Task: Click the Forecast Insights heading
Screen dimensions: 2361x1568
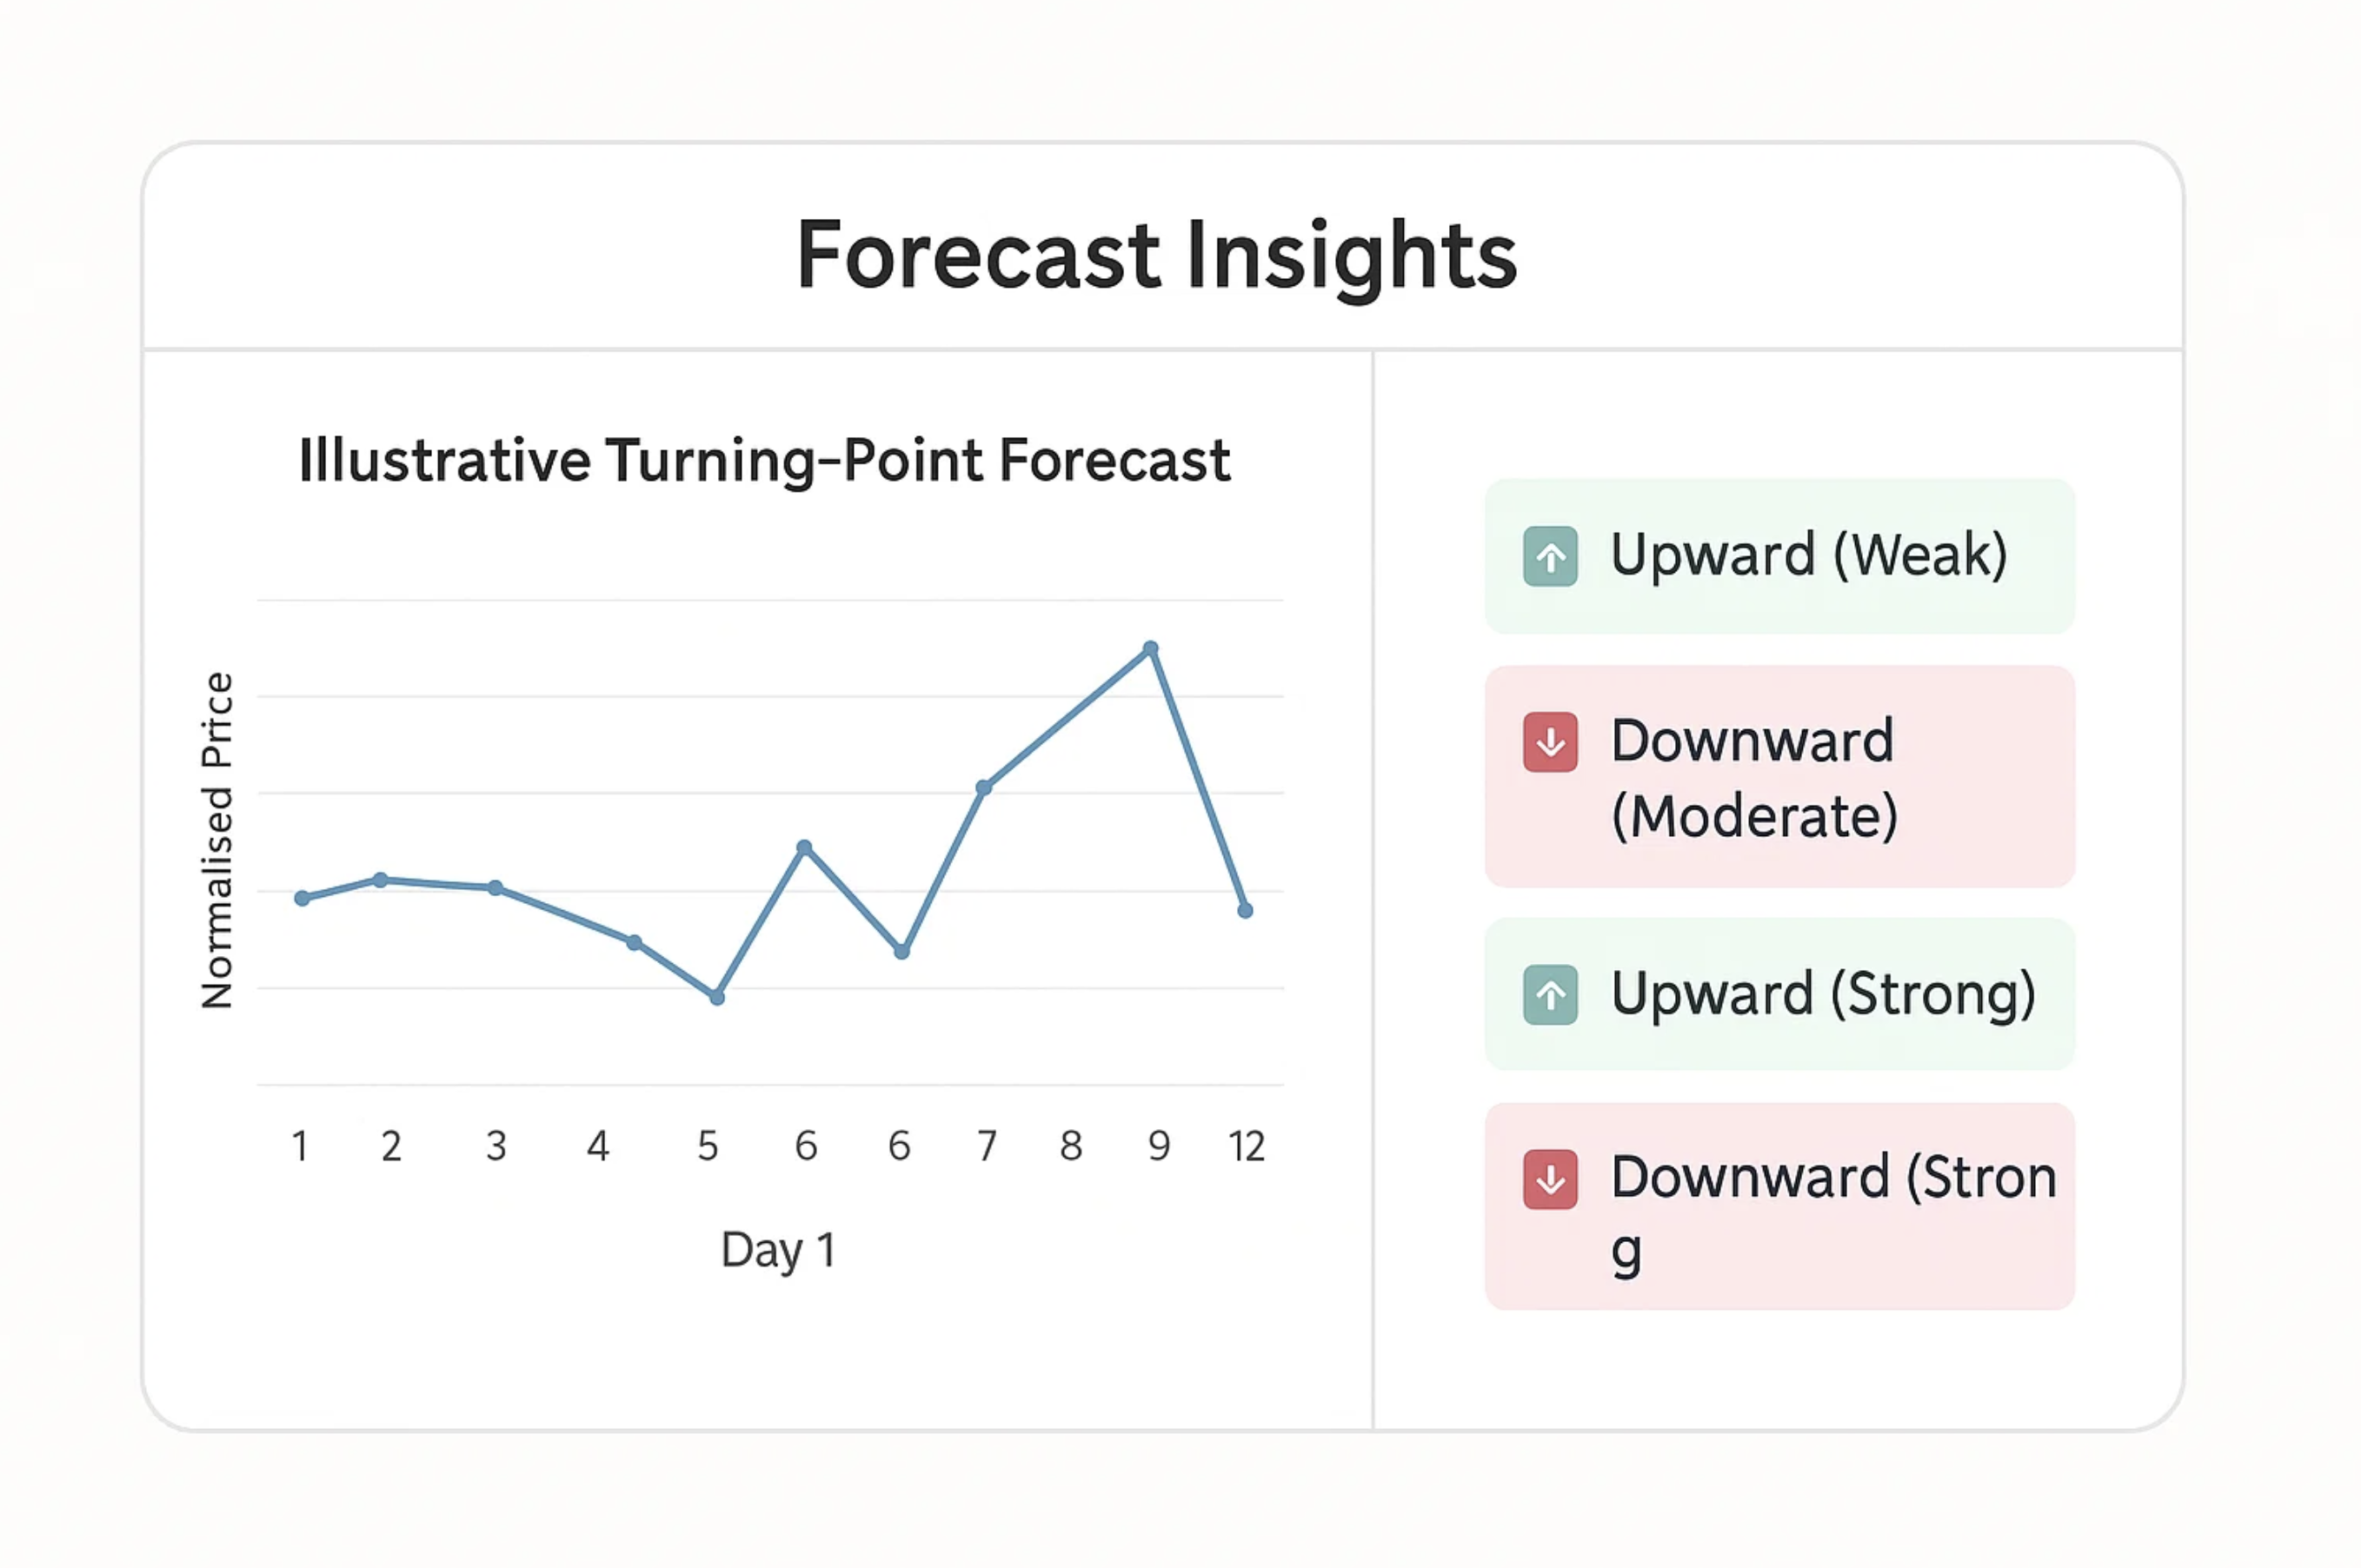Action: point(1157,256)
